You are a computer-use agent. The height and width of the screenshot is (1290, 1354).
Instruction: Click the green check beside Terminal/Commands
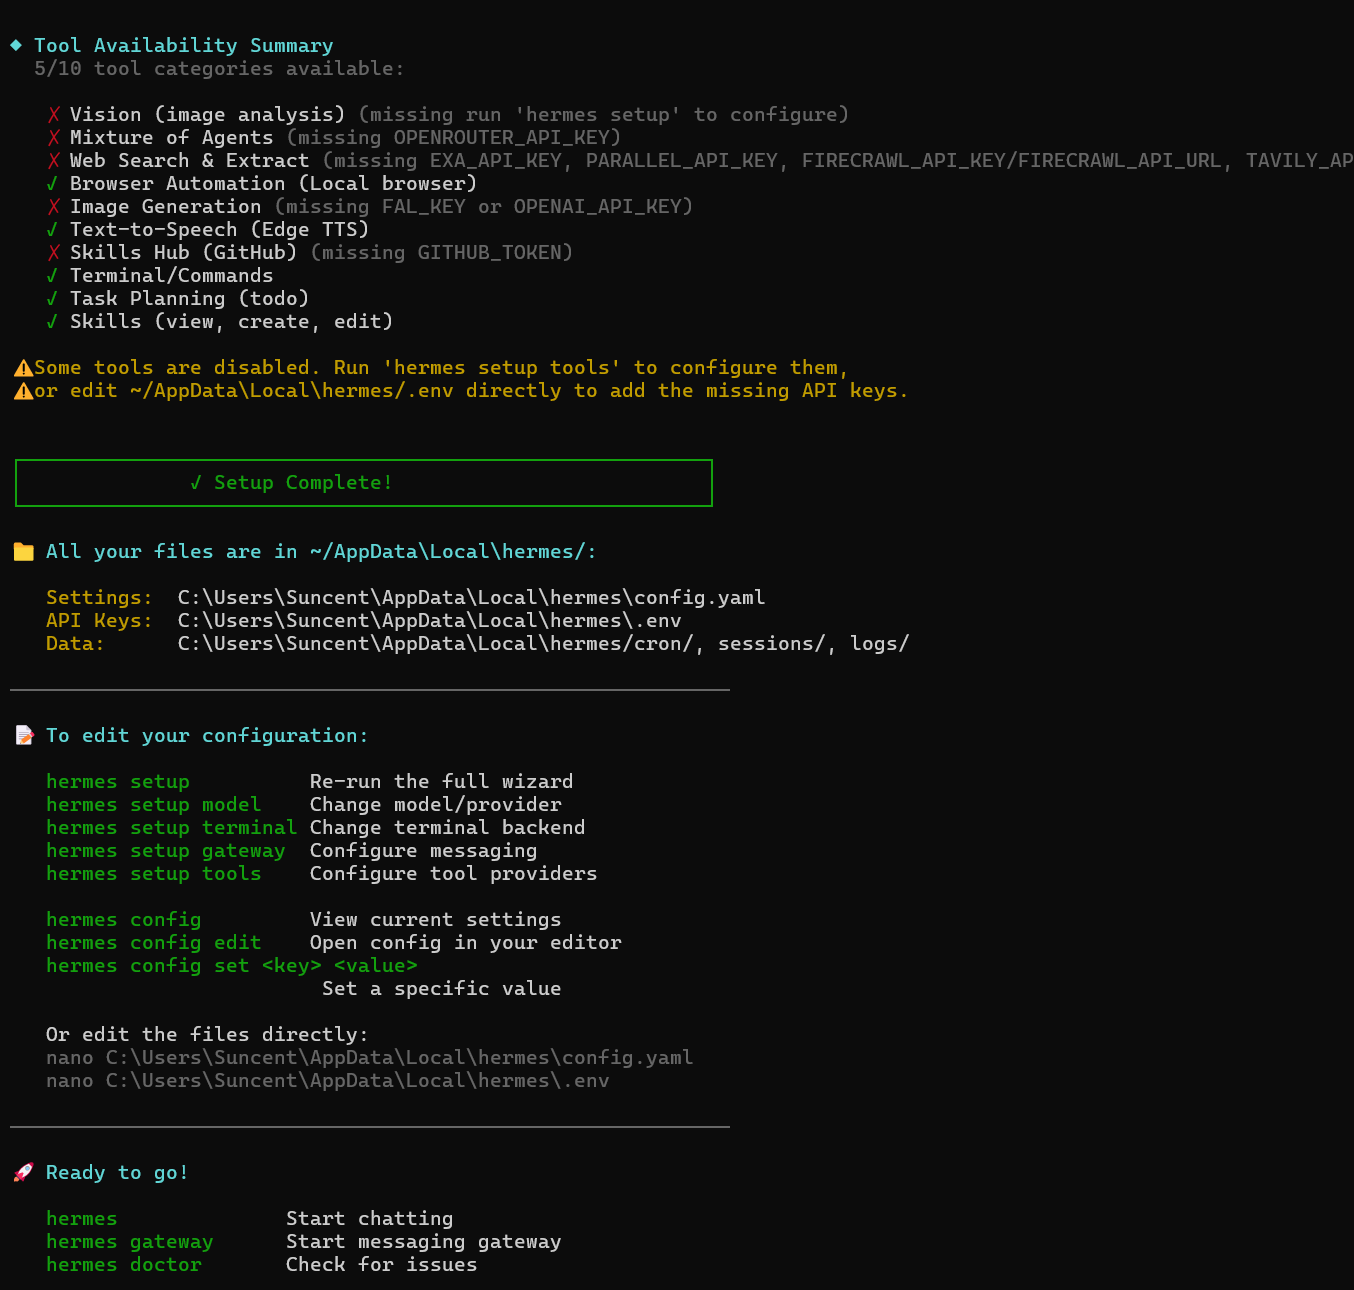pos(52,276)
